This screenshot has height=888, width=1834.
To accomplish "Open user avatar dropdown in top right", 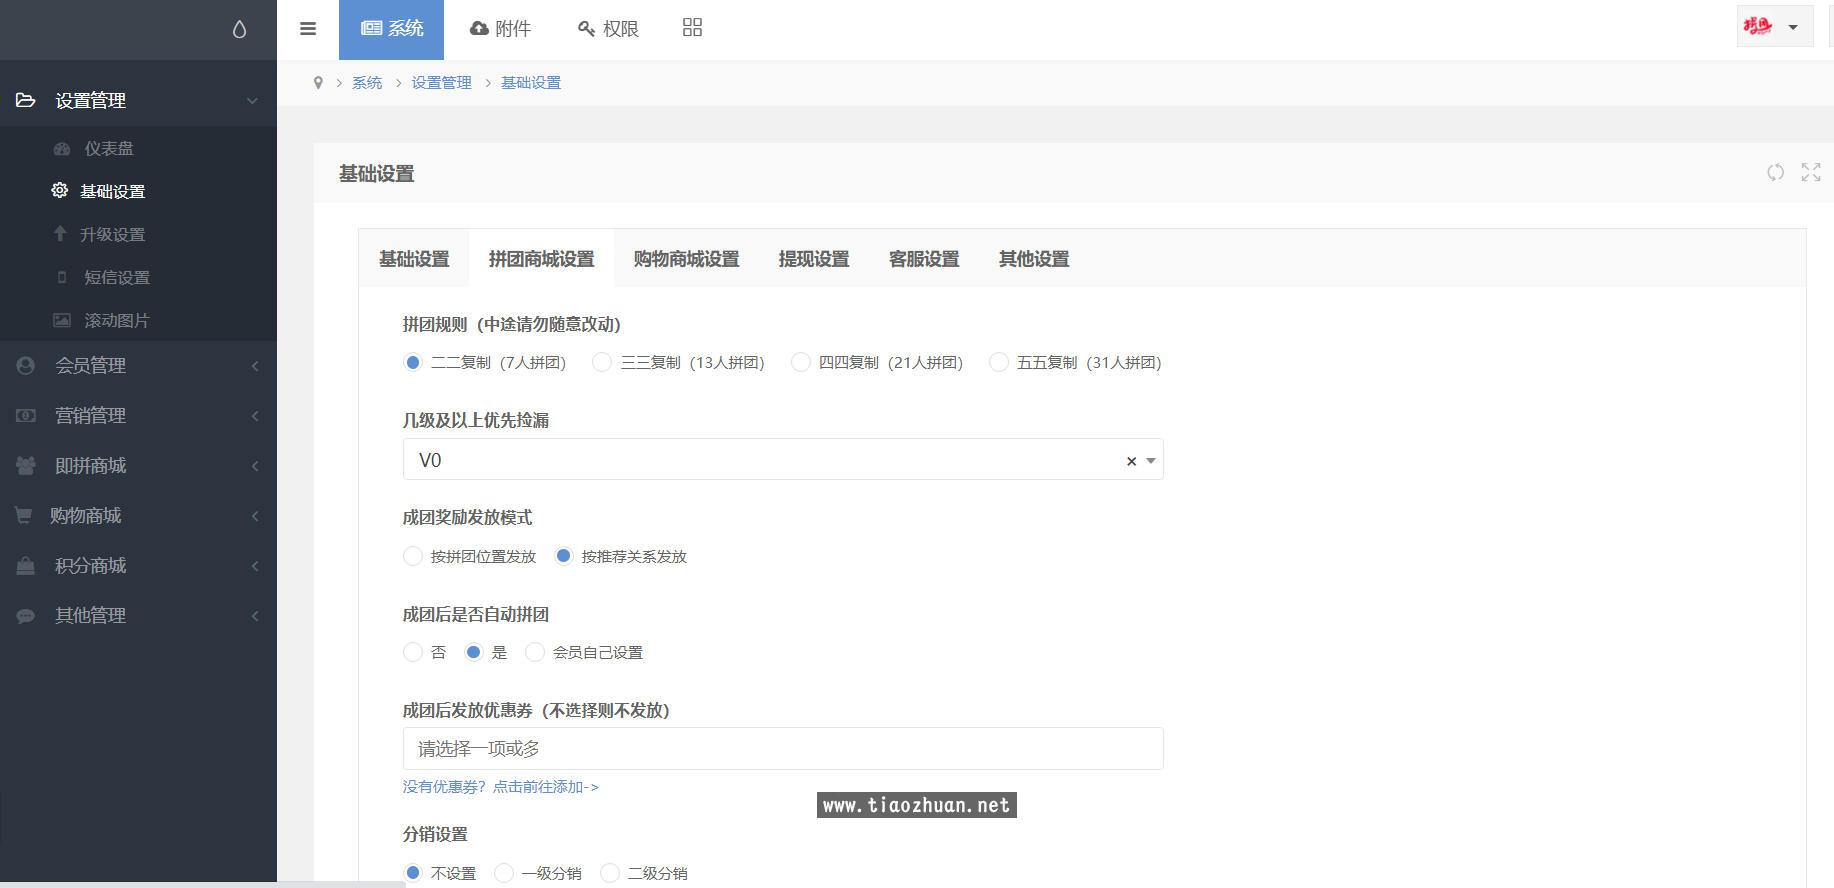I will (x=1773, y=28).
